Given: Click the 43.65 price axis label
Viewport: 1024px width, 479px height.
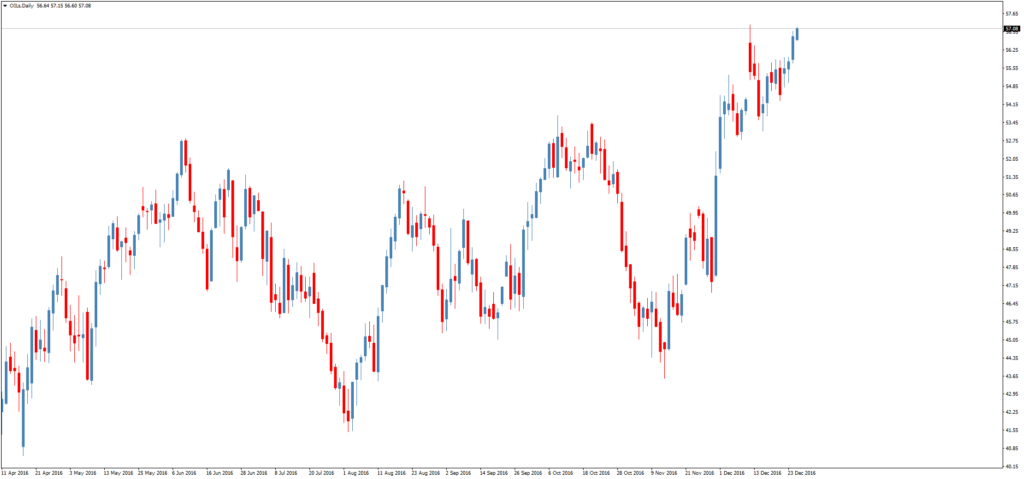Looking at the screenshot, I should 1012,376.
